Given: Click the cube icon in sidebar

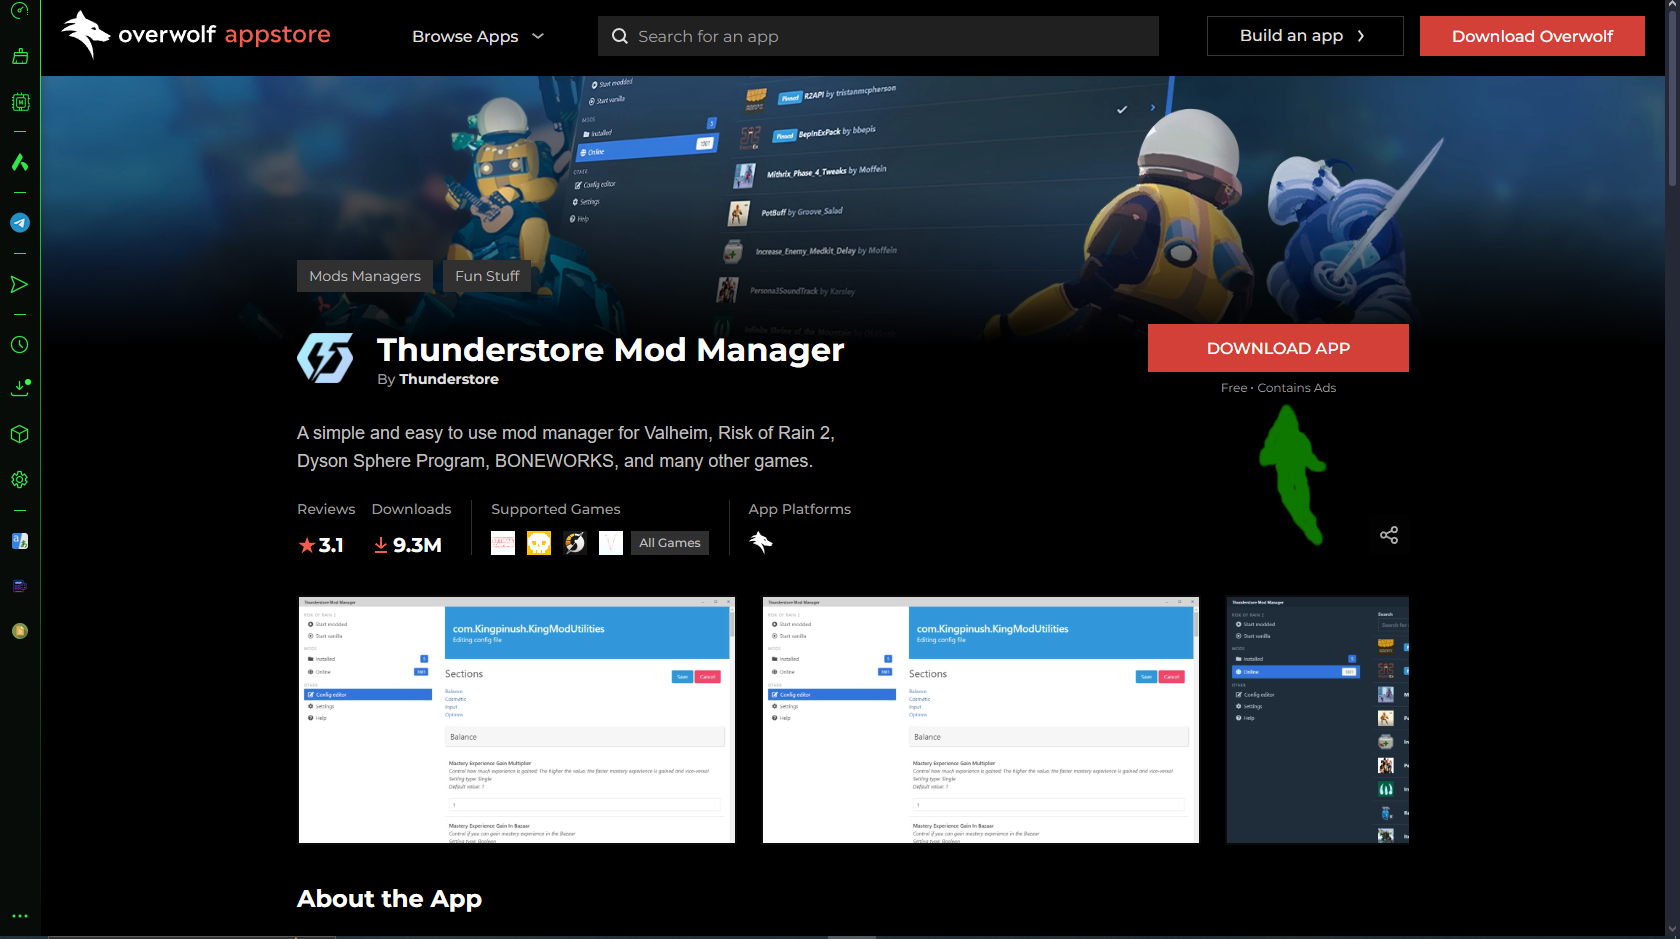Looking at the screenshot, I should point(19,435).
